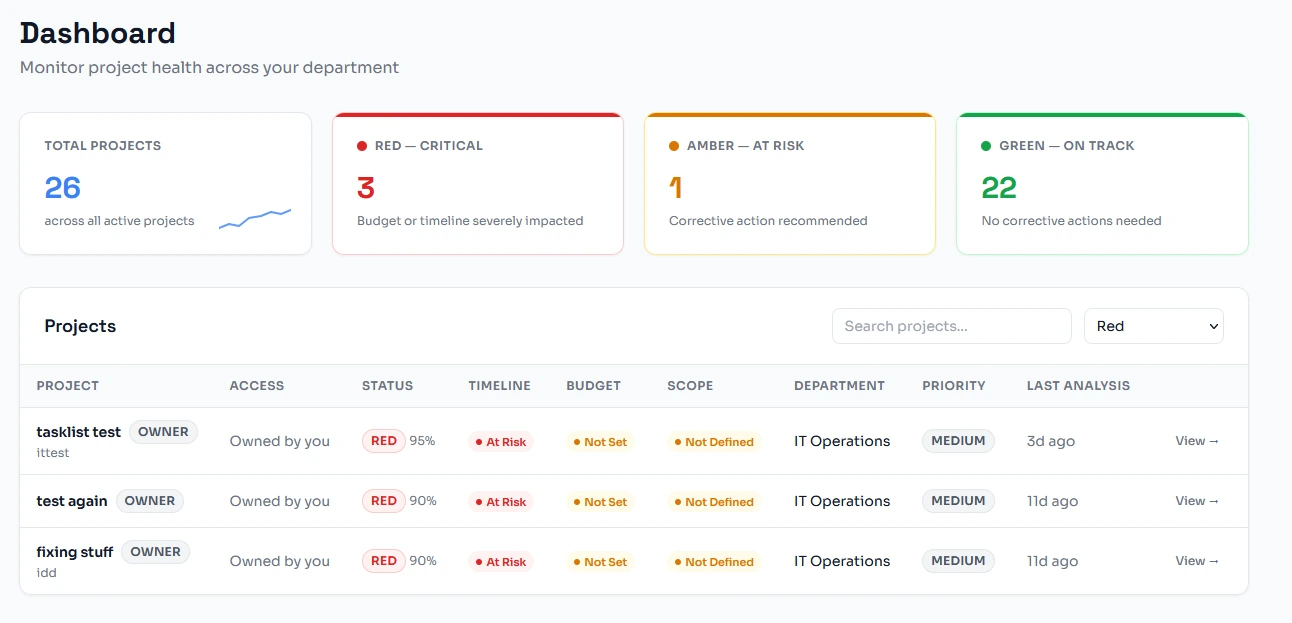Click Not Defined scope badge for fixing stuff
The height and width of the screenshot is (623, 1292).
coord(714,562)
